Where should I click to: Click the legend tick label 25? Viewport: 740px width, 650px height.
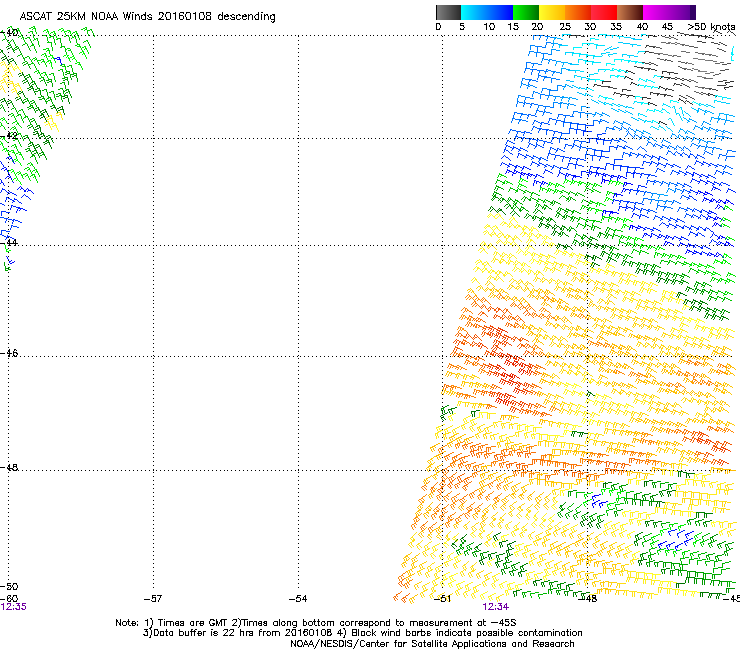coord(565,27)
